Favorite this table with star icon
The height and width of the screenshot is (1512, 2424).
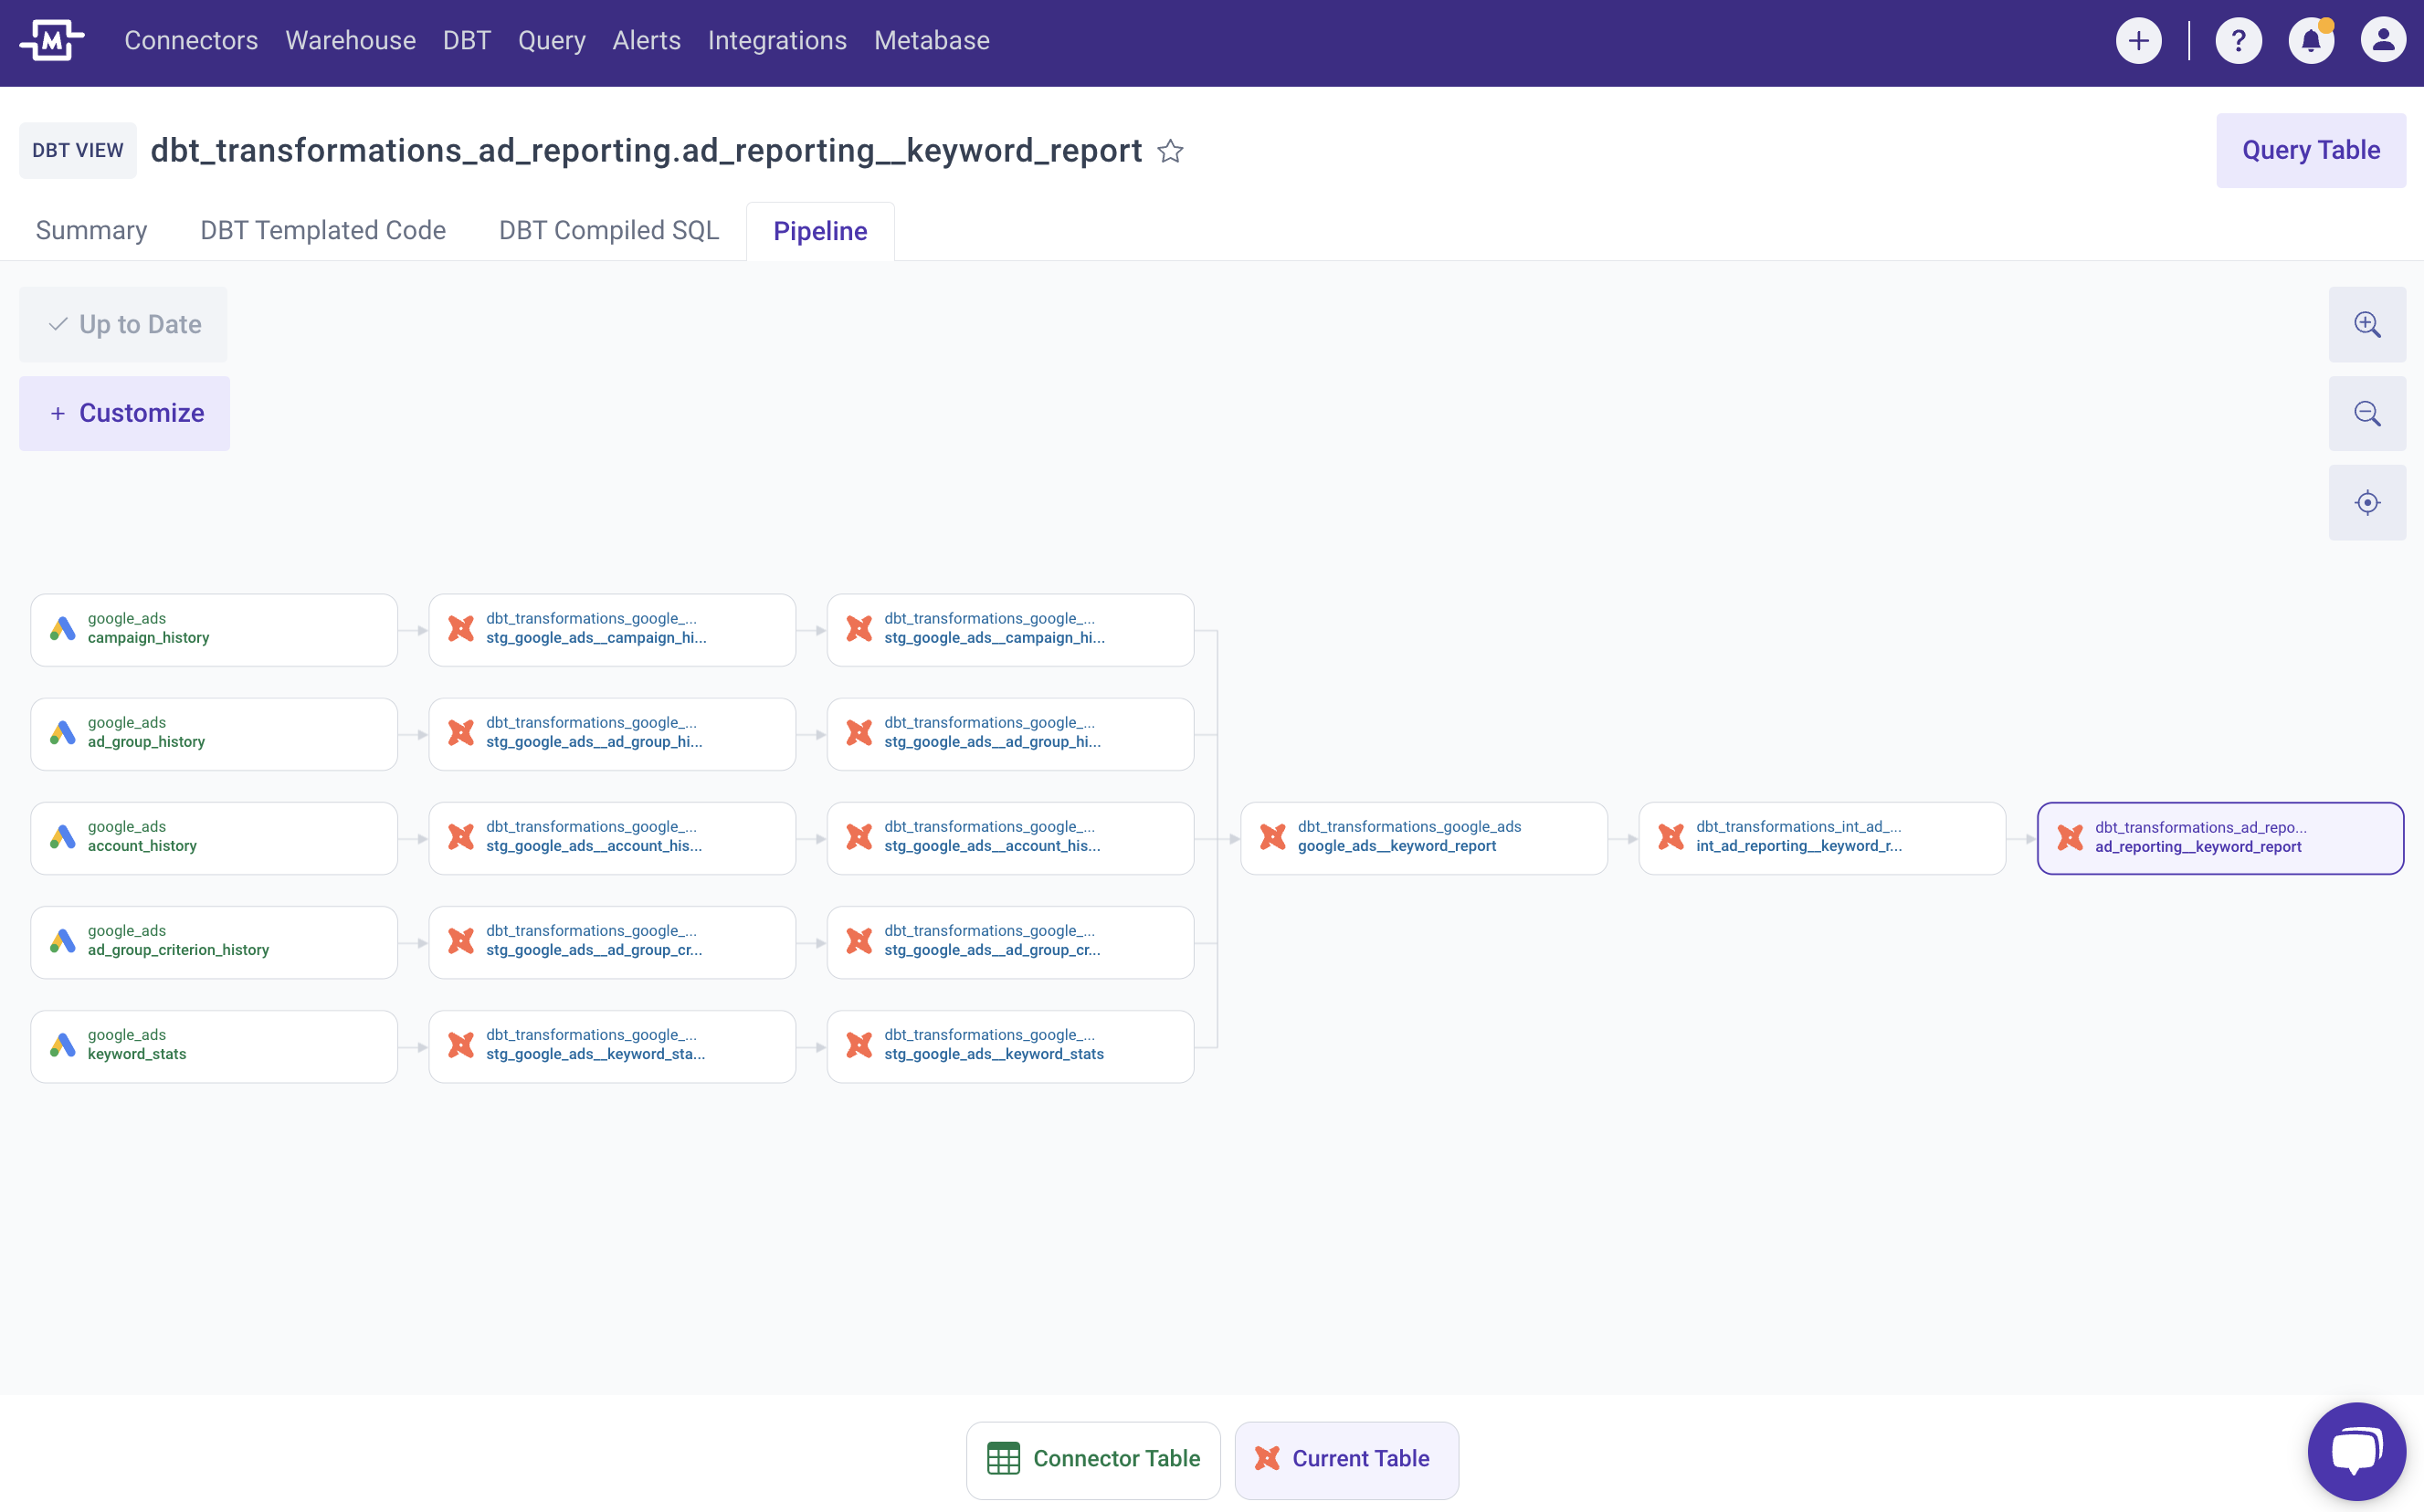[x=1170, y=151]
